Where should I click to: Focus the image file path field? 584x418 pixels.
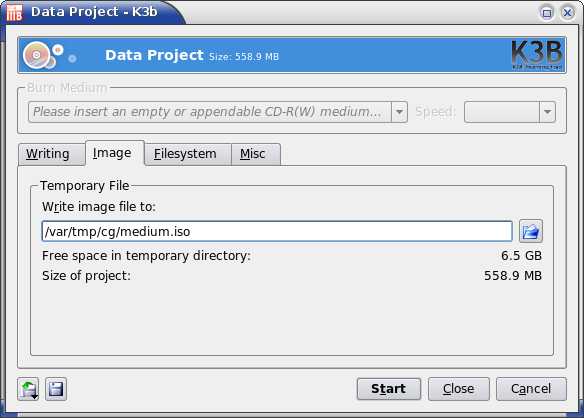click(277, 231)
